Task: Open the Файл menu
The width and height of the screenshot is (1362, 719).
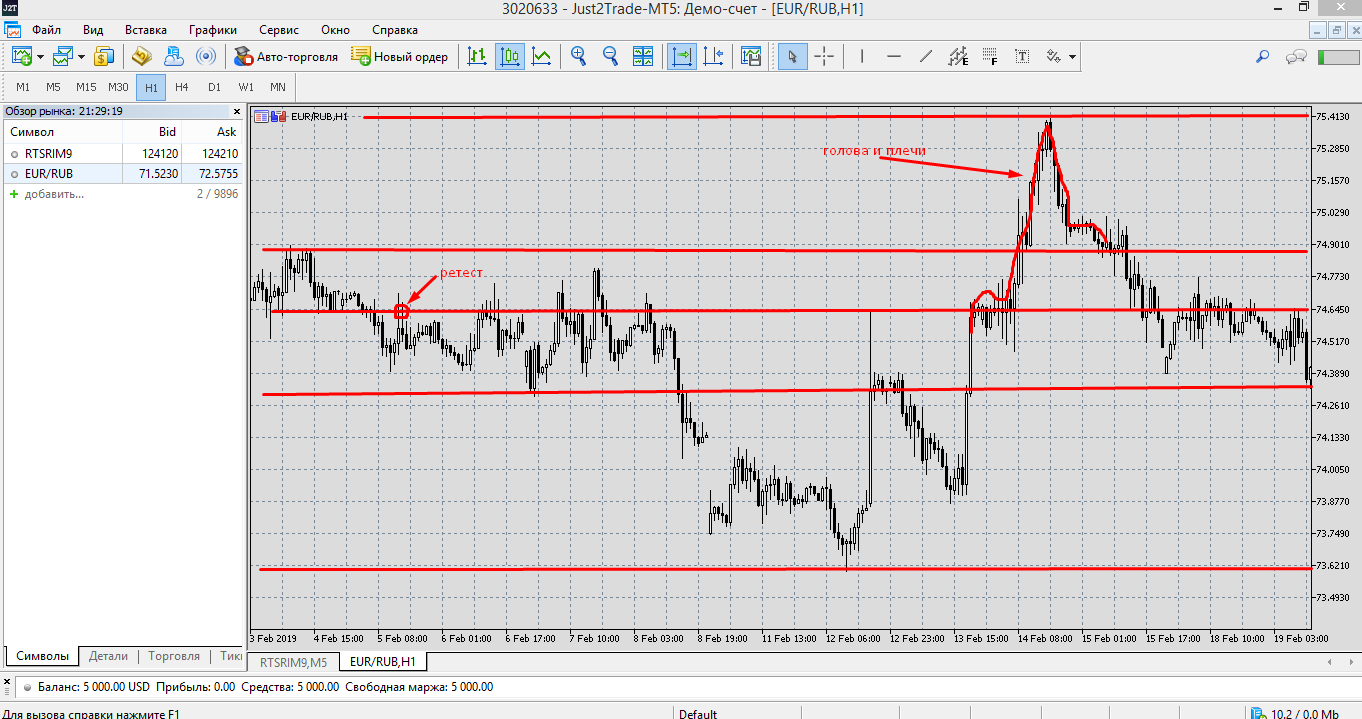Action: pos(46,30)
